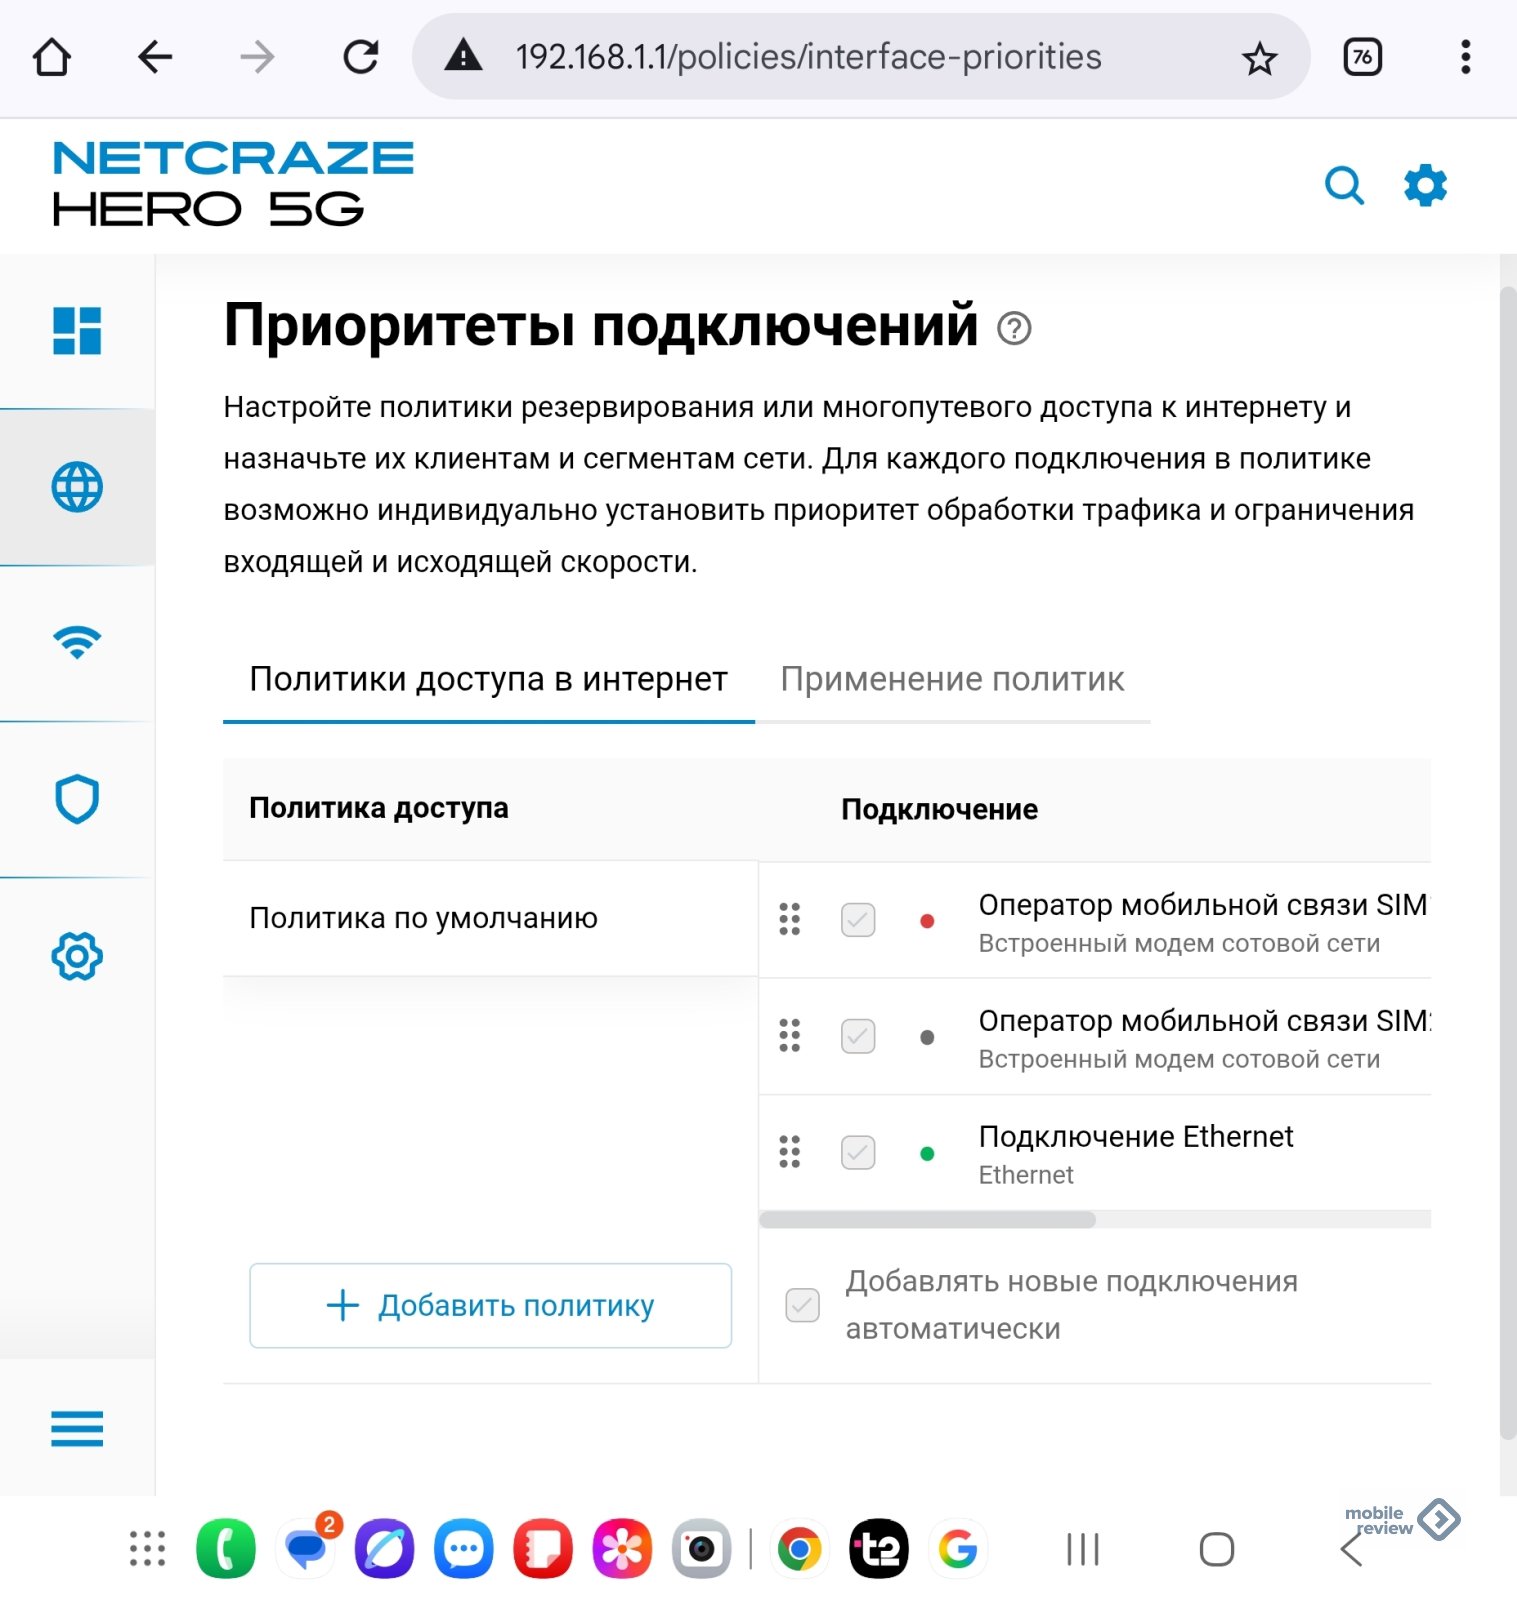The height and width of the screenshot is (1600, 1517).
Task: Switch to Применение политик tab
Action: 952,680
